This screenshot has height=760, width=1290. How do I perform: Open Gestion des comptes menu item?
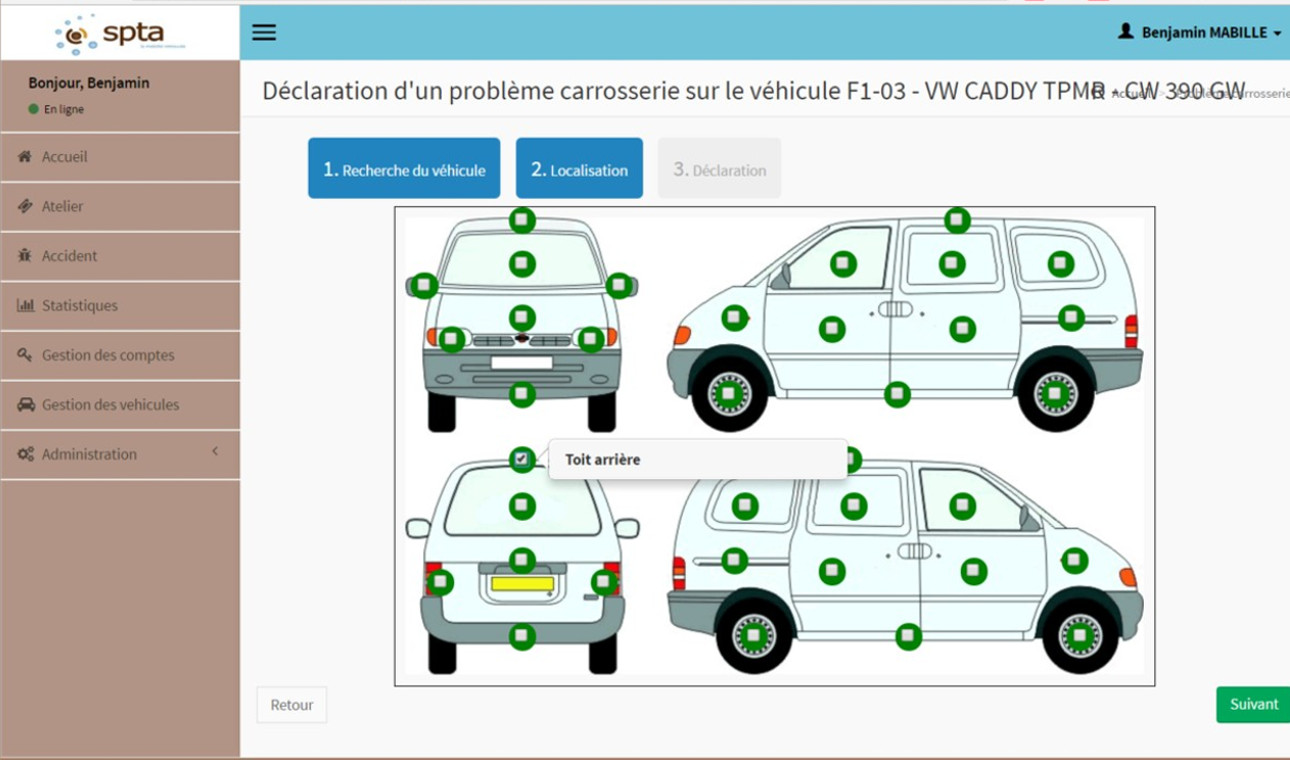(120, 355)
